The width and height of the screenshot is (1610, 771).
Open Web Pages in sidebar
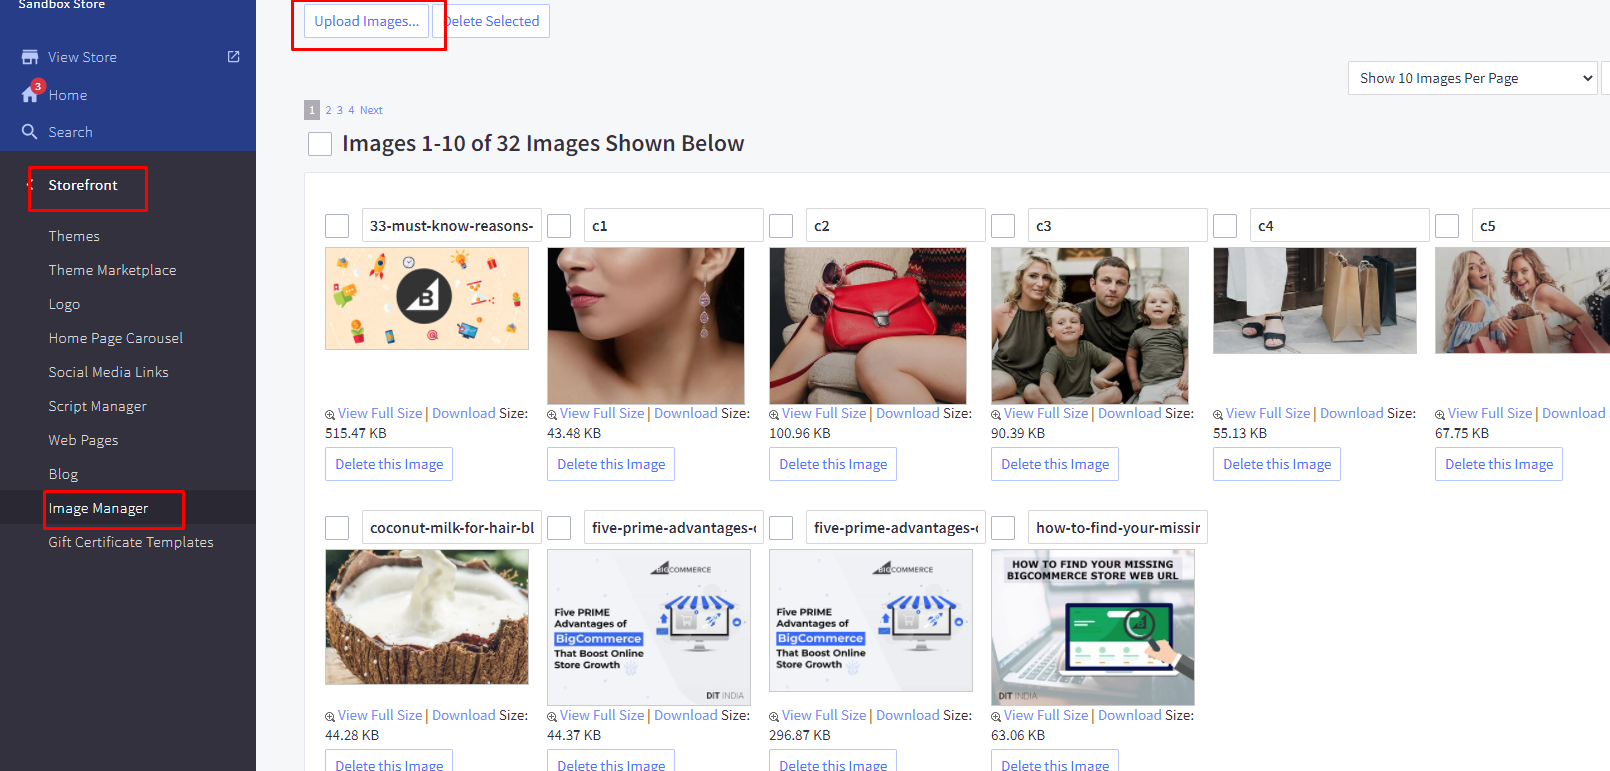coord(83,440)
